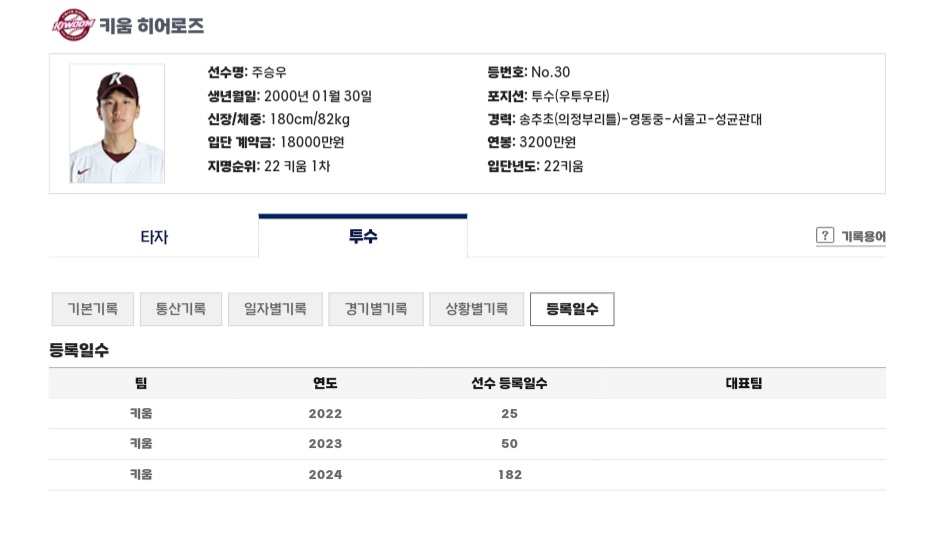
Task: Select the 투수 tab
Action: (x=363, y=236)
